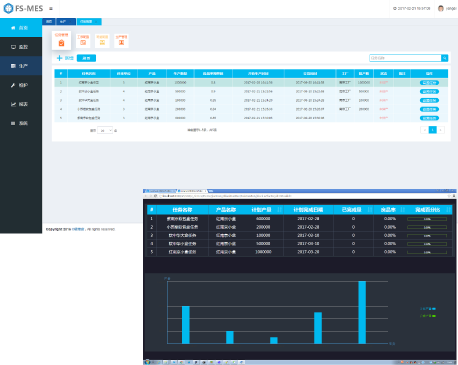The image size is (458, 365).
Task: Click the tallest bar in the bar chart
Action: [x=362, y=312]
